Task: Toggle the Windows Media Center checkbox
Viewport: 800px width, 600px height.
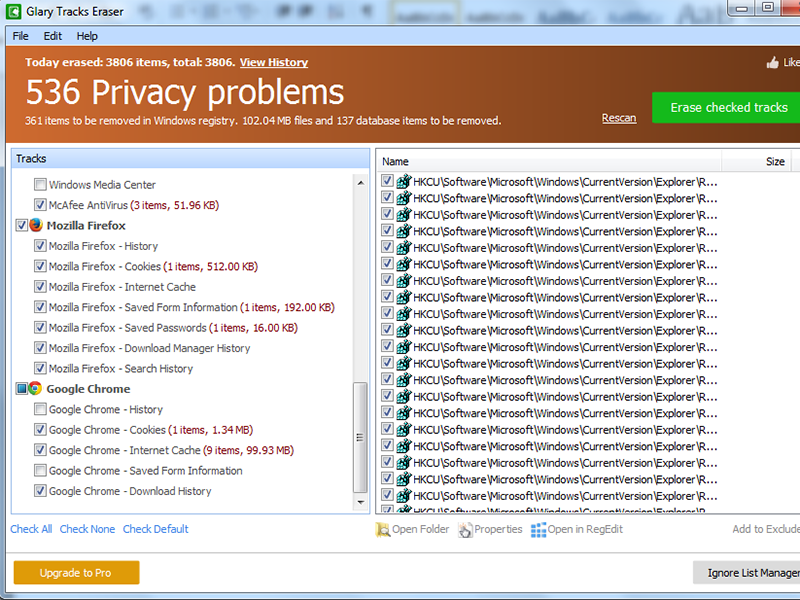Action: (40, 184)
